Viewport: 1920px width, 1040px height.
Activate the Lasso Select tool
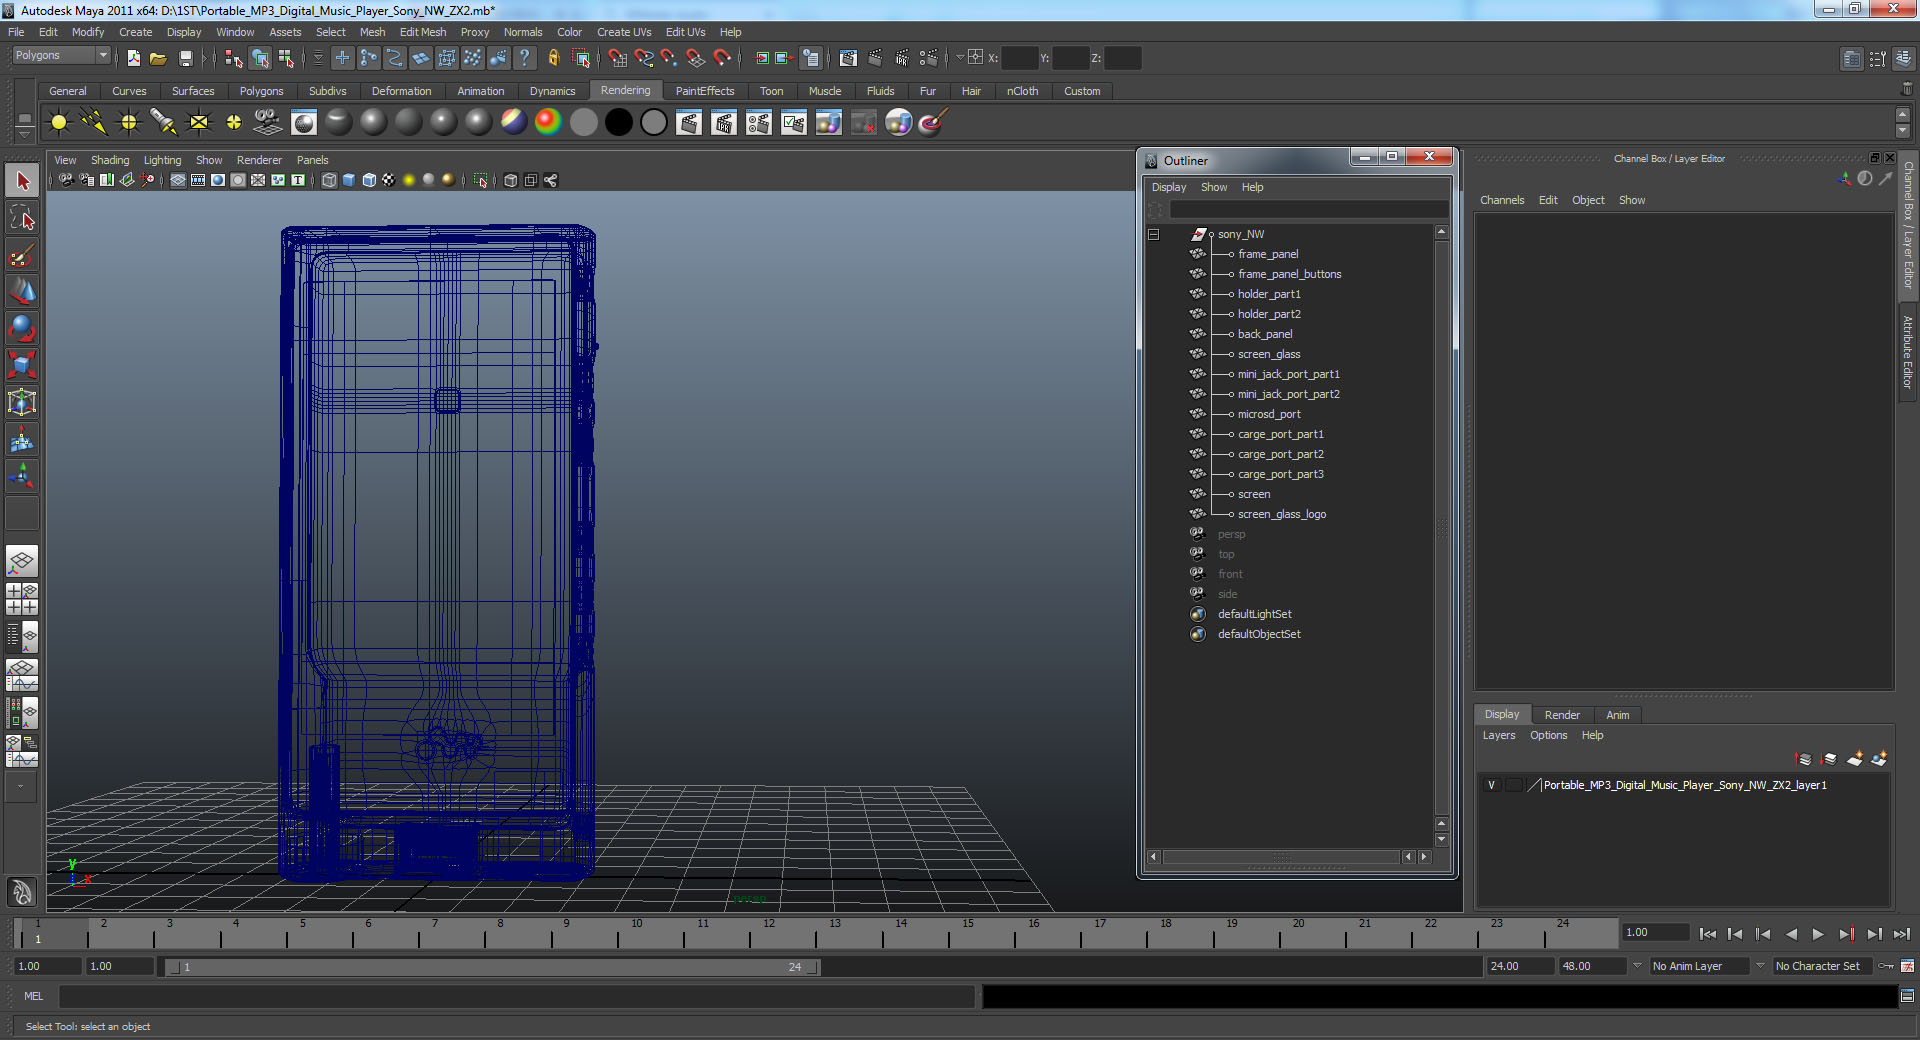pyautogui.click(x=22, y=218)
